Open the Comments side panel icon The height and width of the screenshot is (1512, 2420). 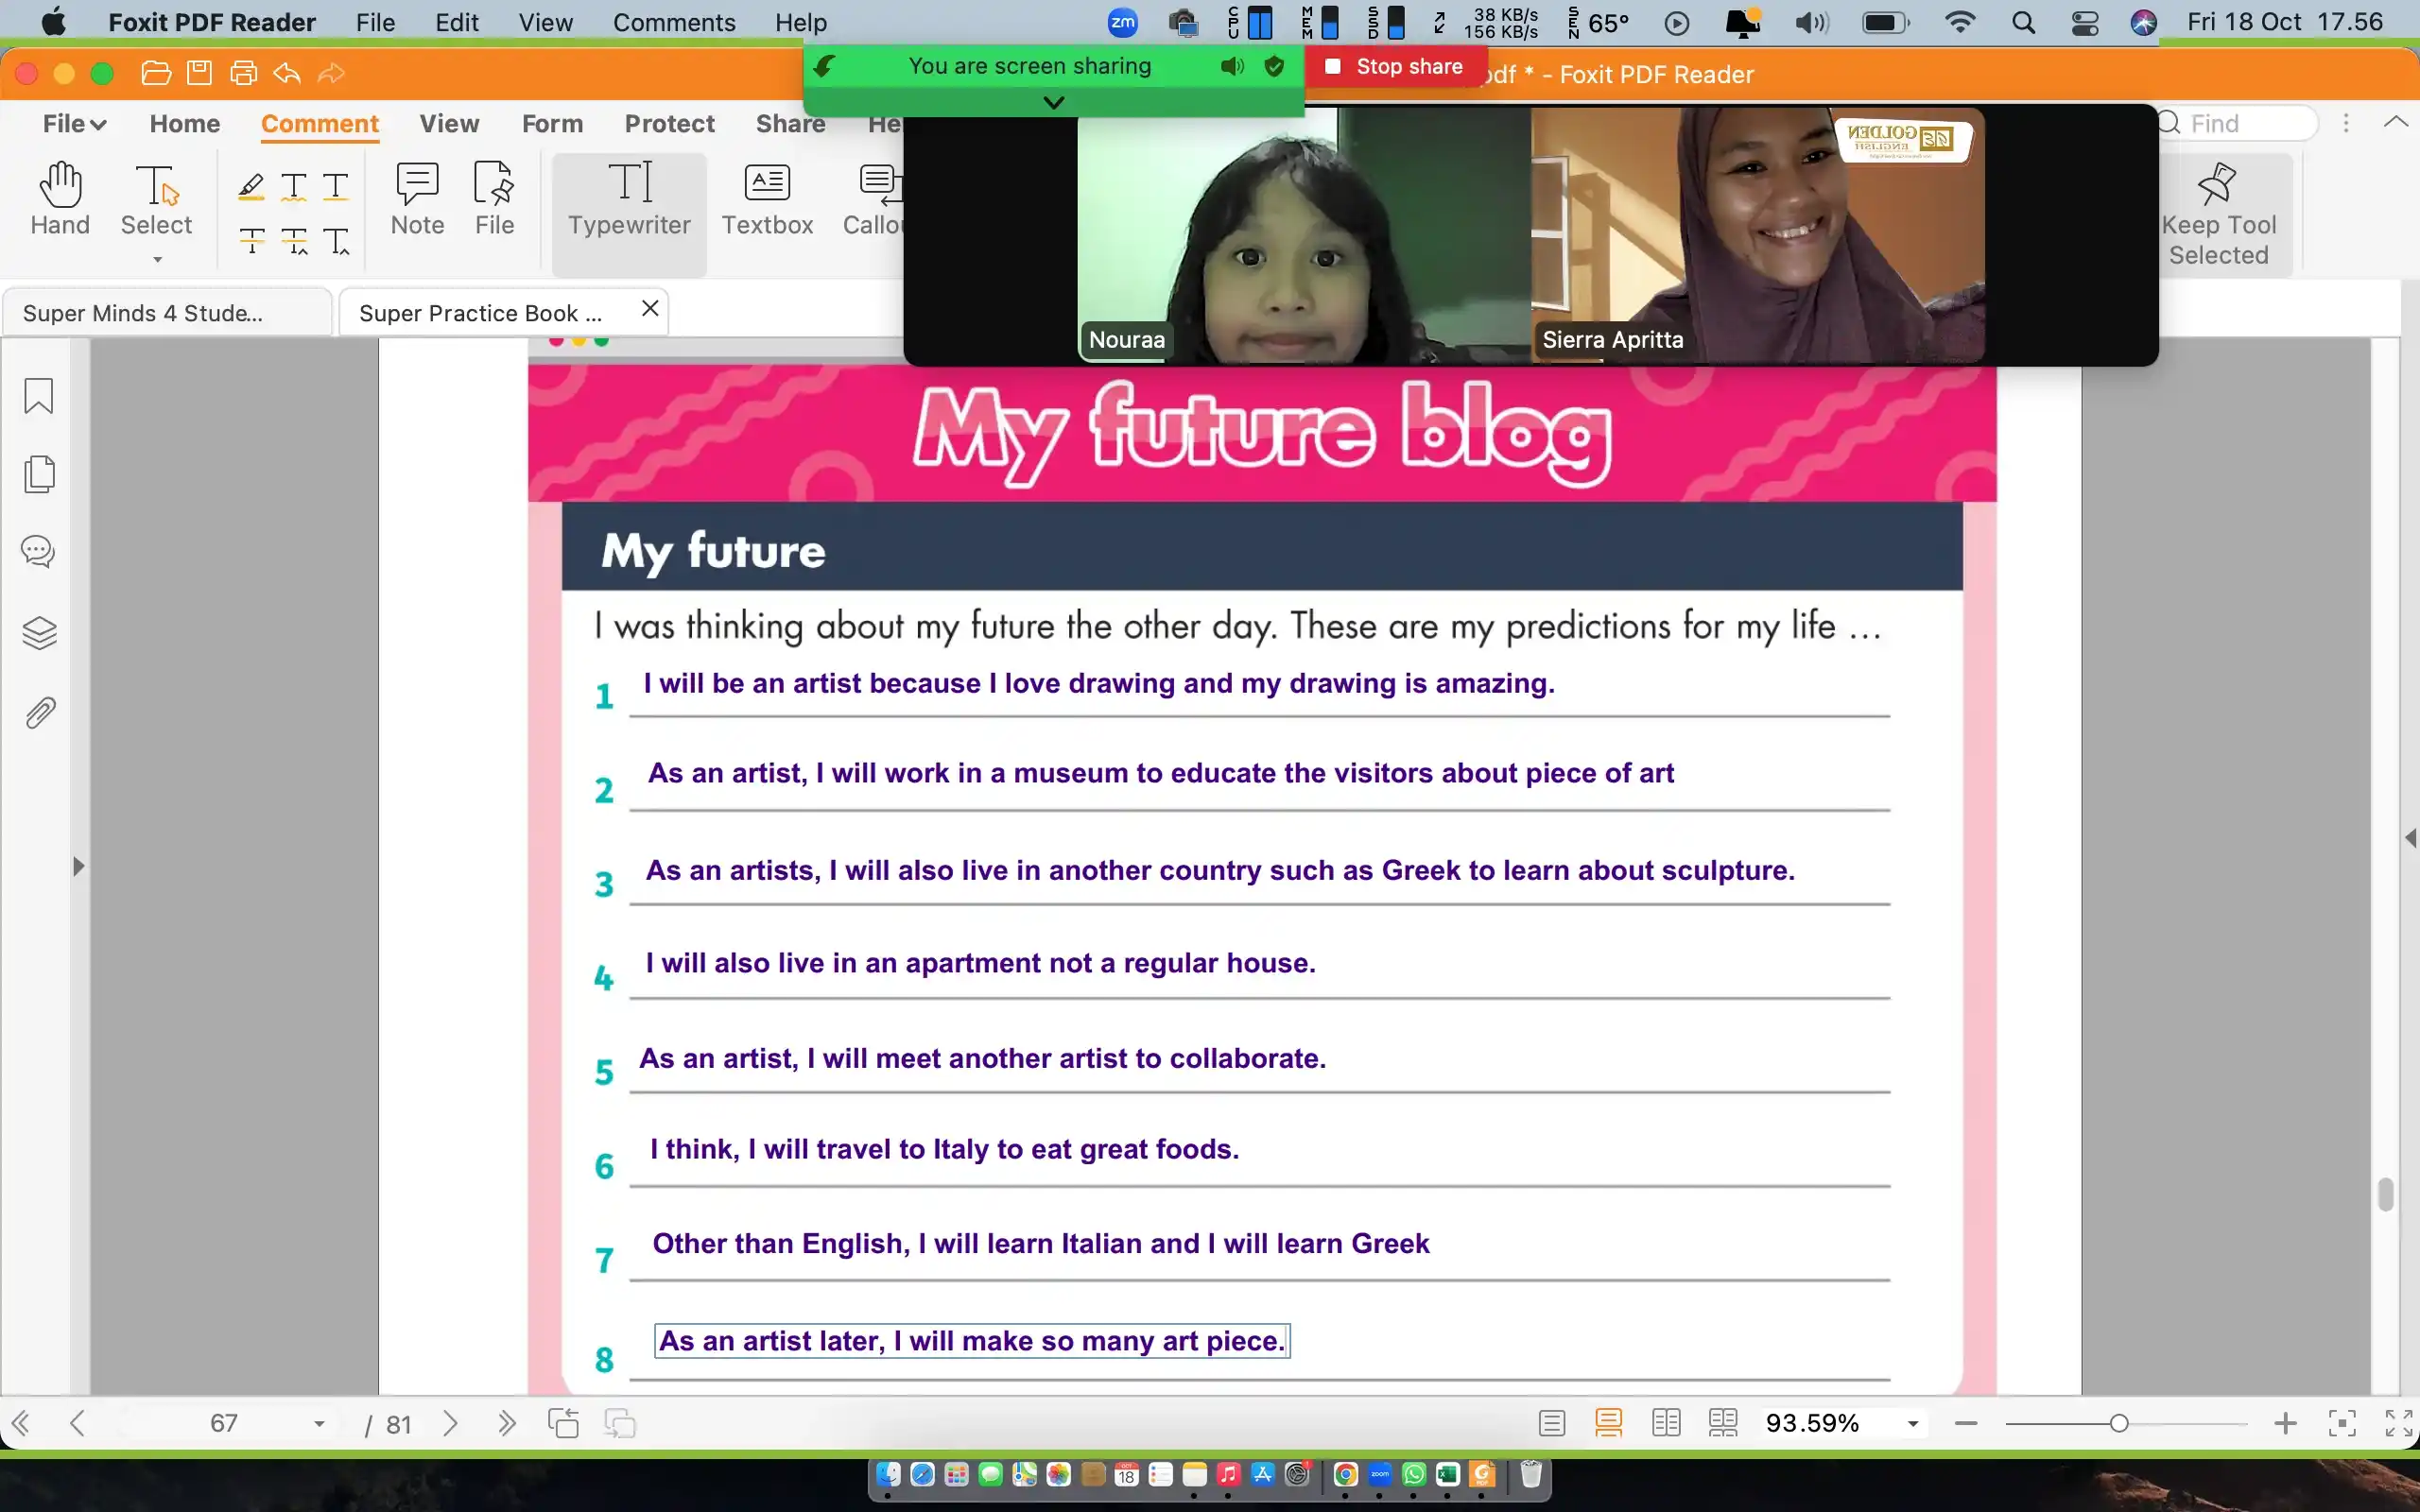click(x=39, y=551)
